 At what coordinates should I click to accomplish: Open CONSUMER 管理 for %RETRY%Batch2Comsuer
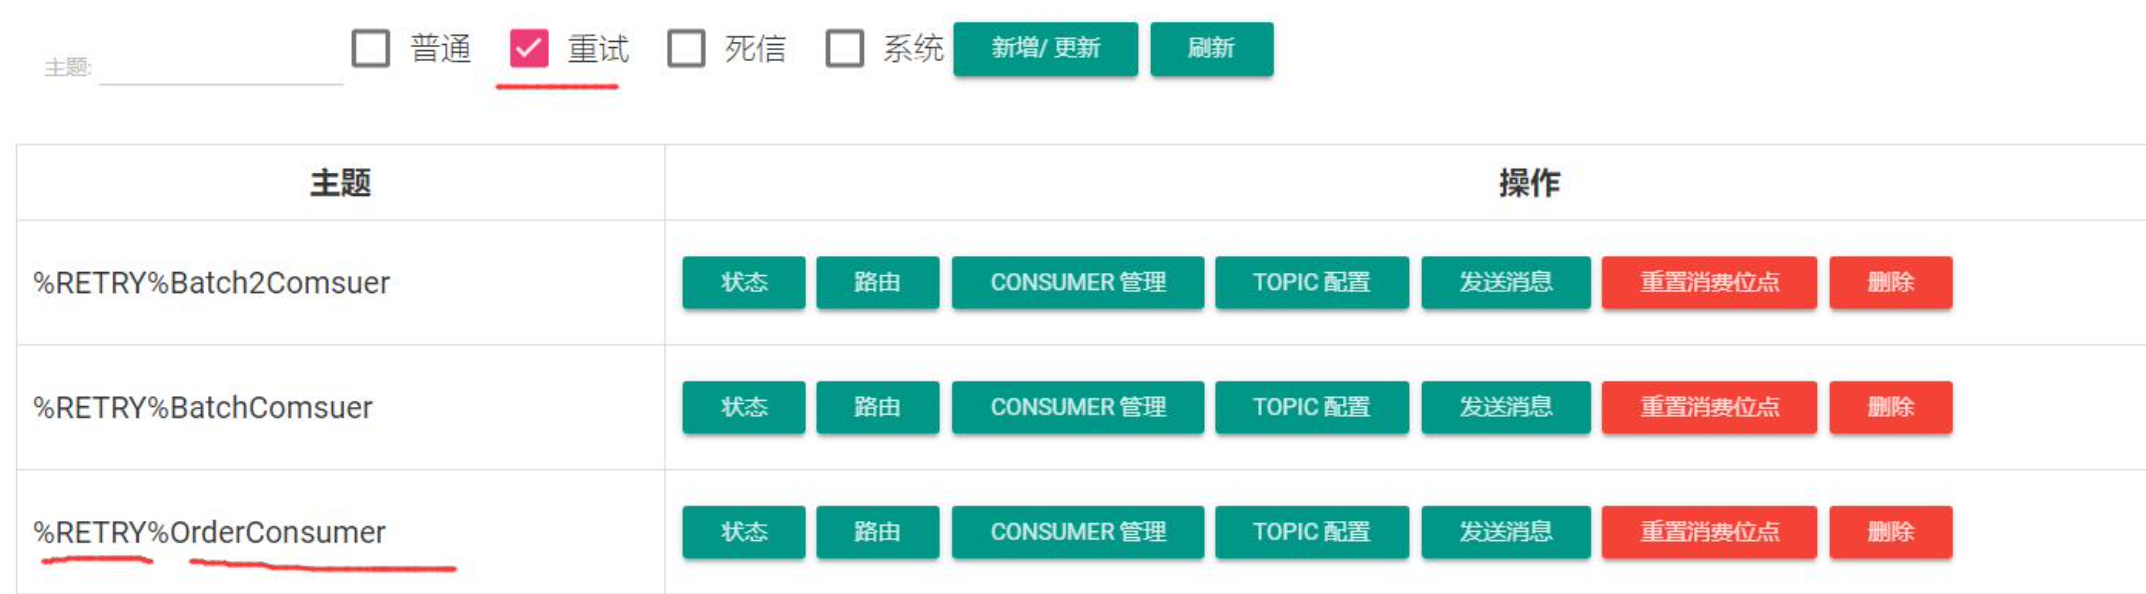point(1078,283)
